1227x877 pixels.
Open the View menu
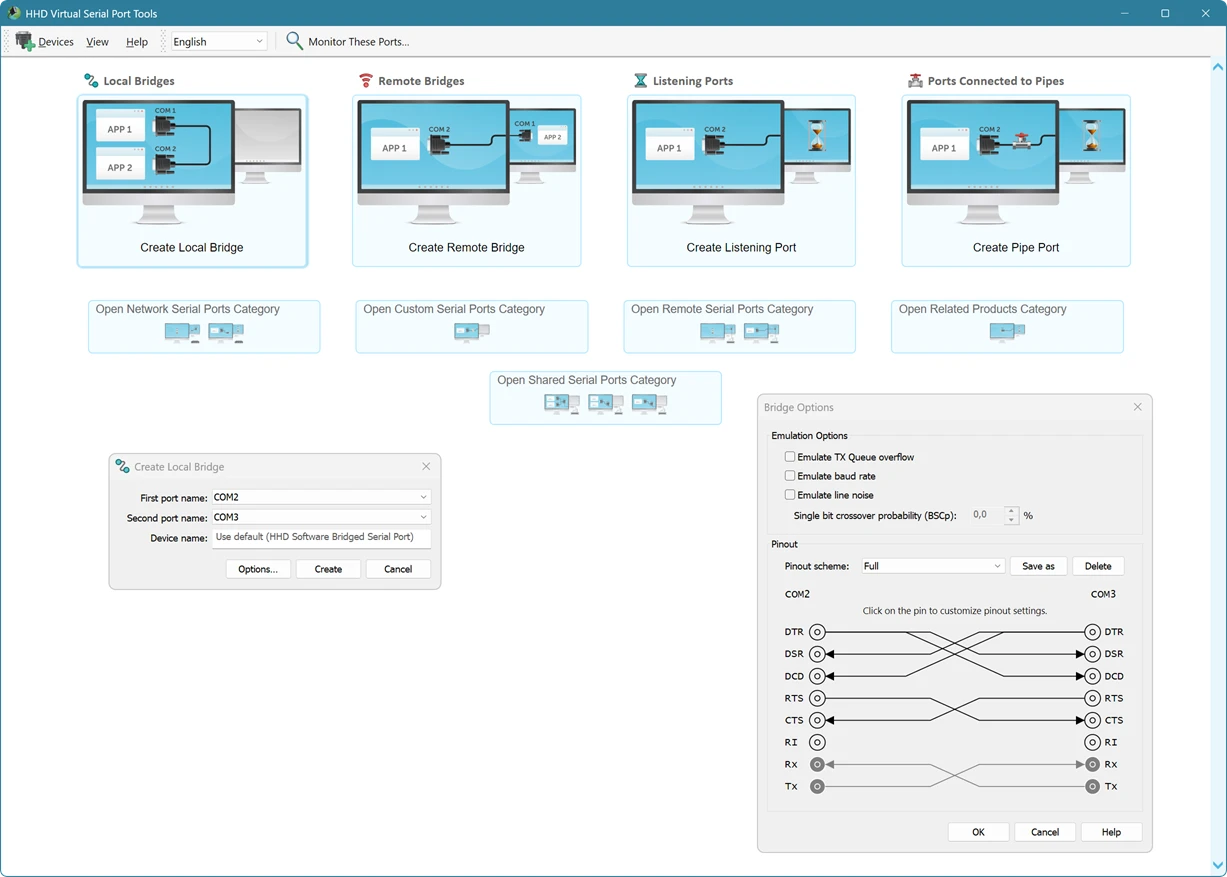(x=97, y=42)
